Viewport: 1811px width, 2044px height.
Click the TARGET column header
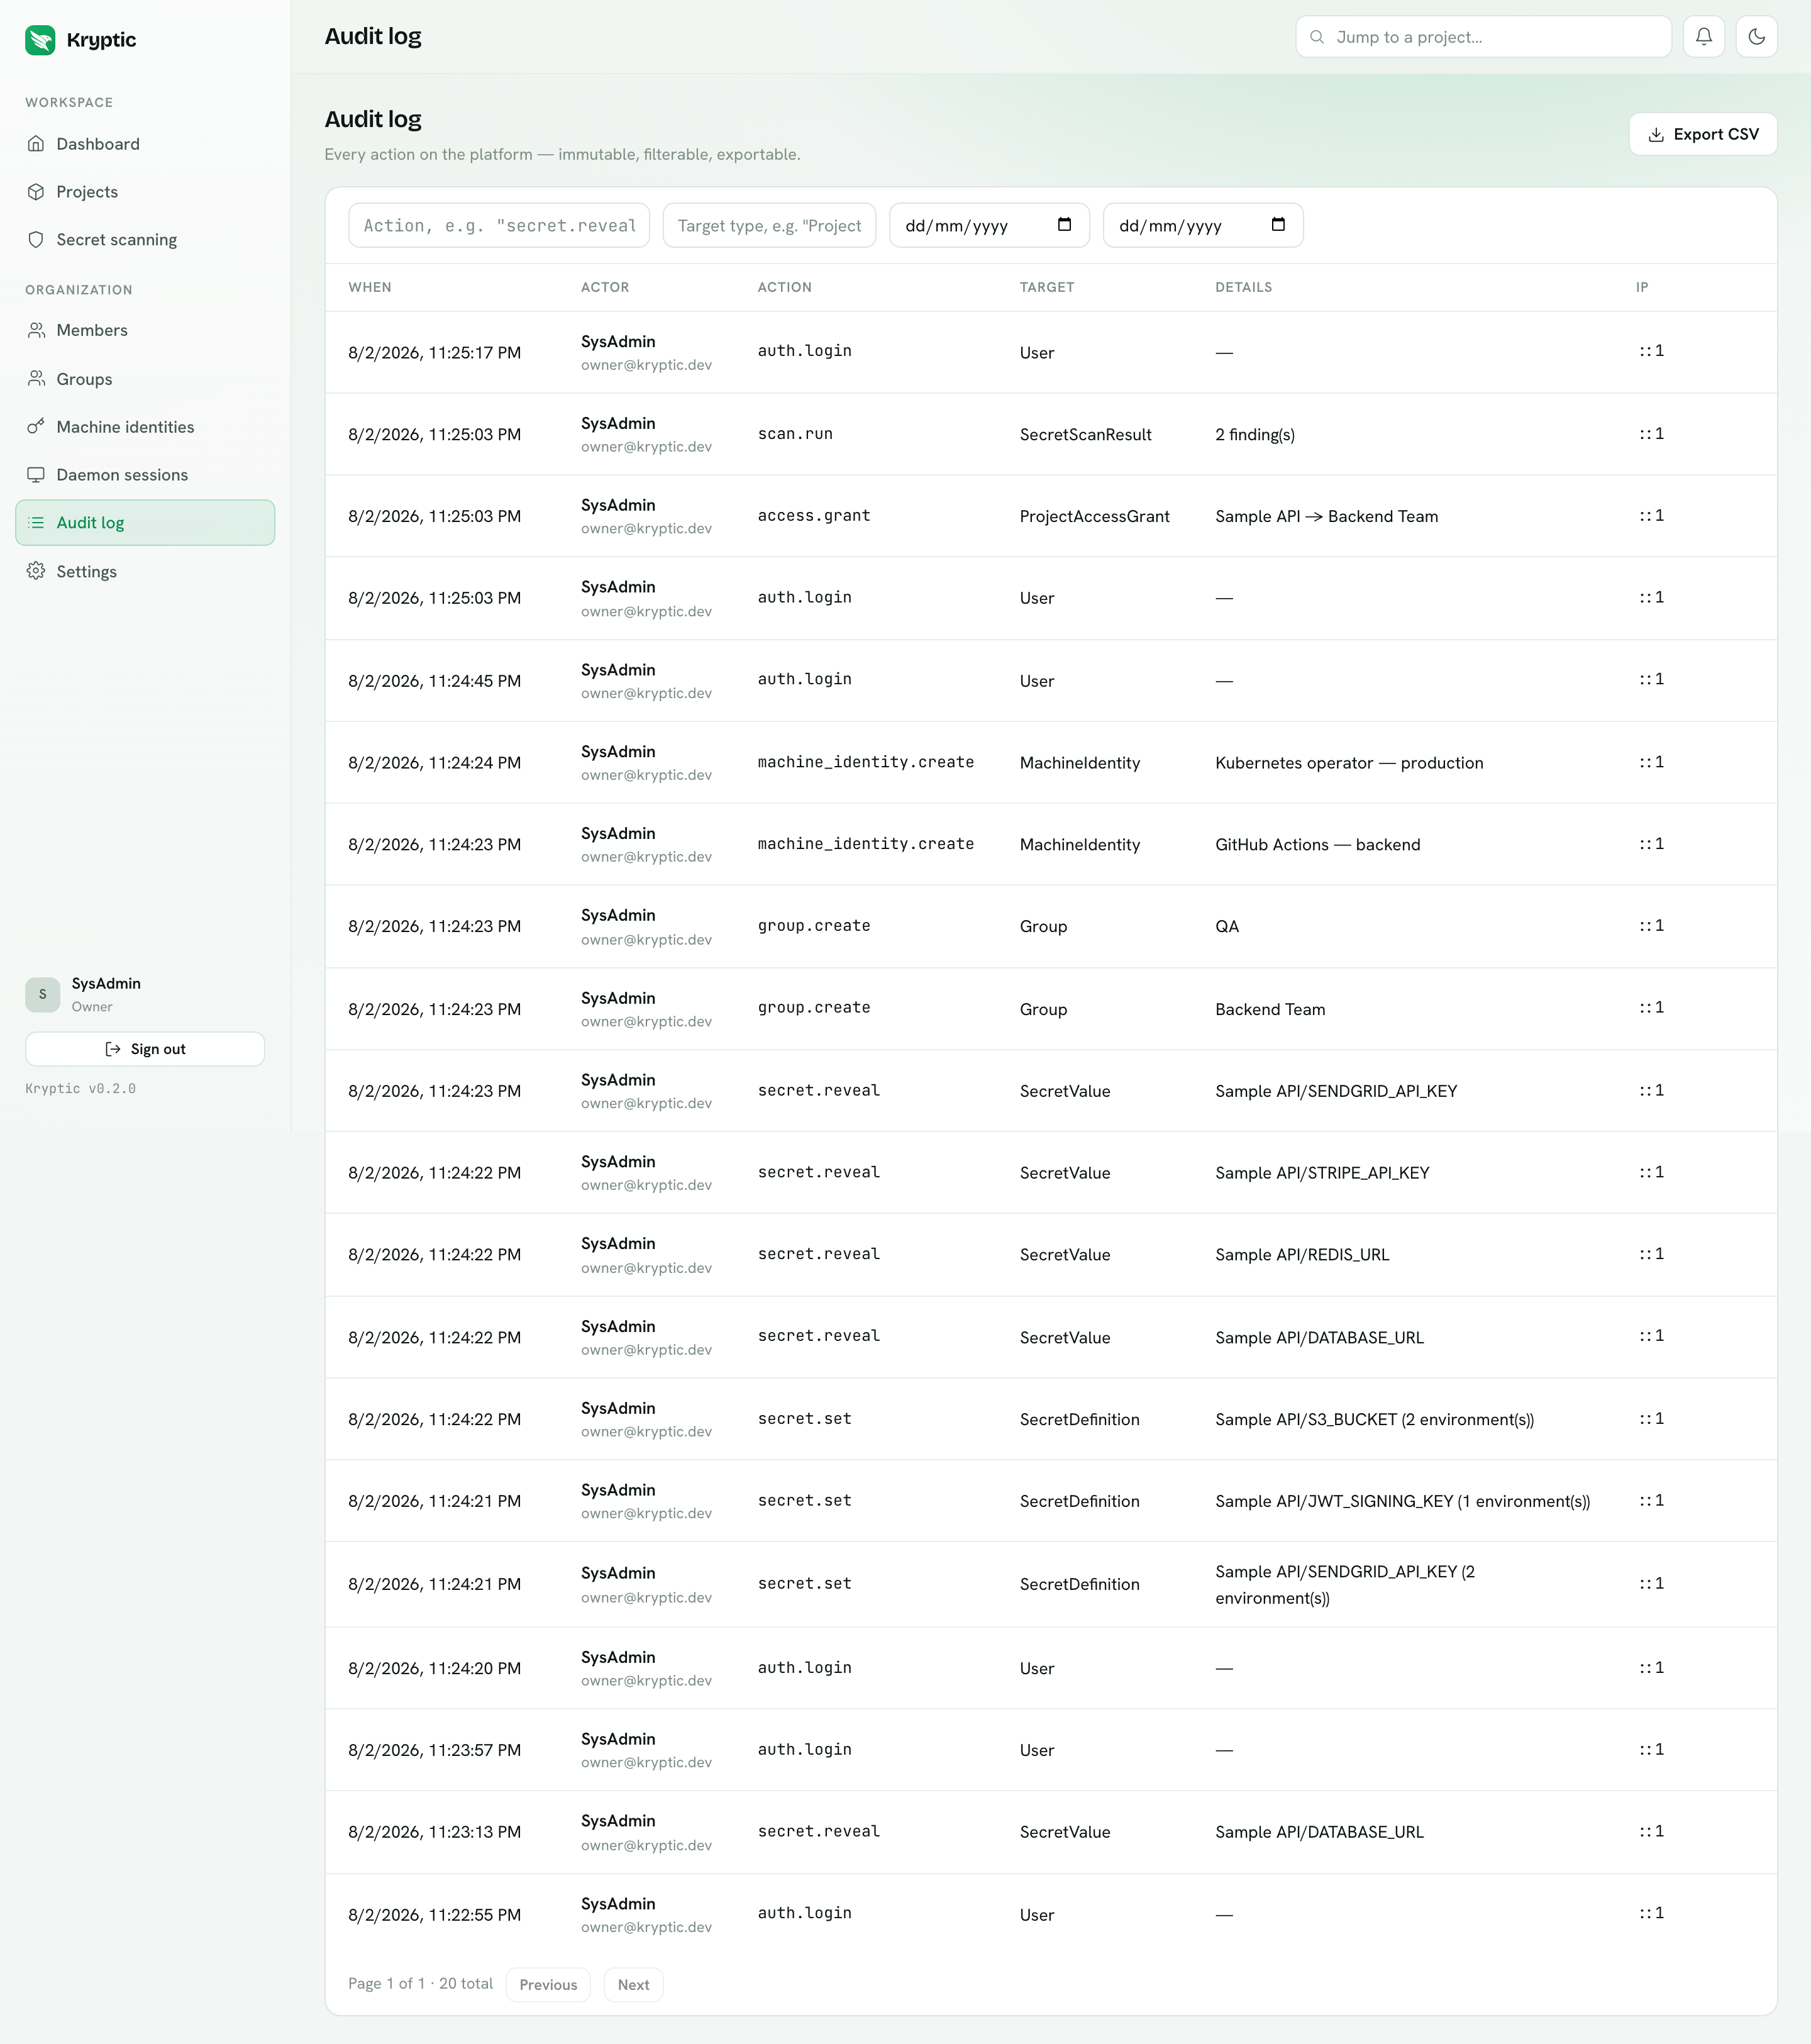[x=1047, y=287]
